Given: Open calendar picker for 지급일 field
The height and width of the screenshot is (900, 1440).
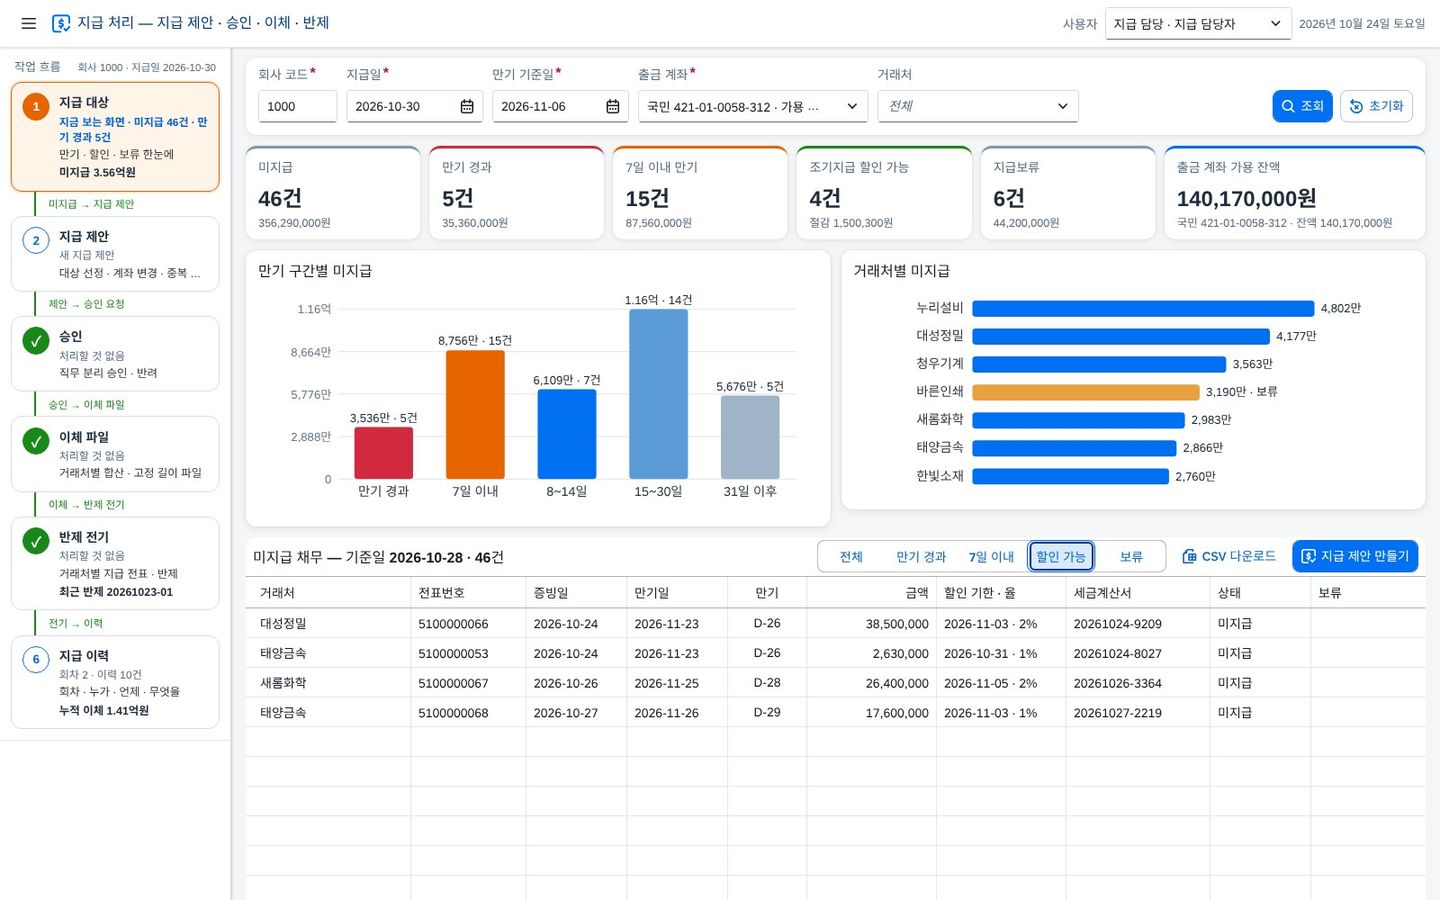Looking at the screenshot, I should tap(467, 106).
